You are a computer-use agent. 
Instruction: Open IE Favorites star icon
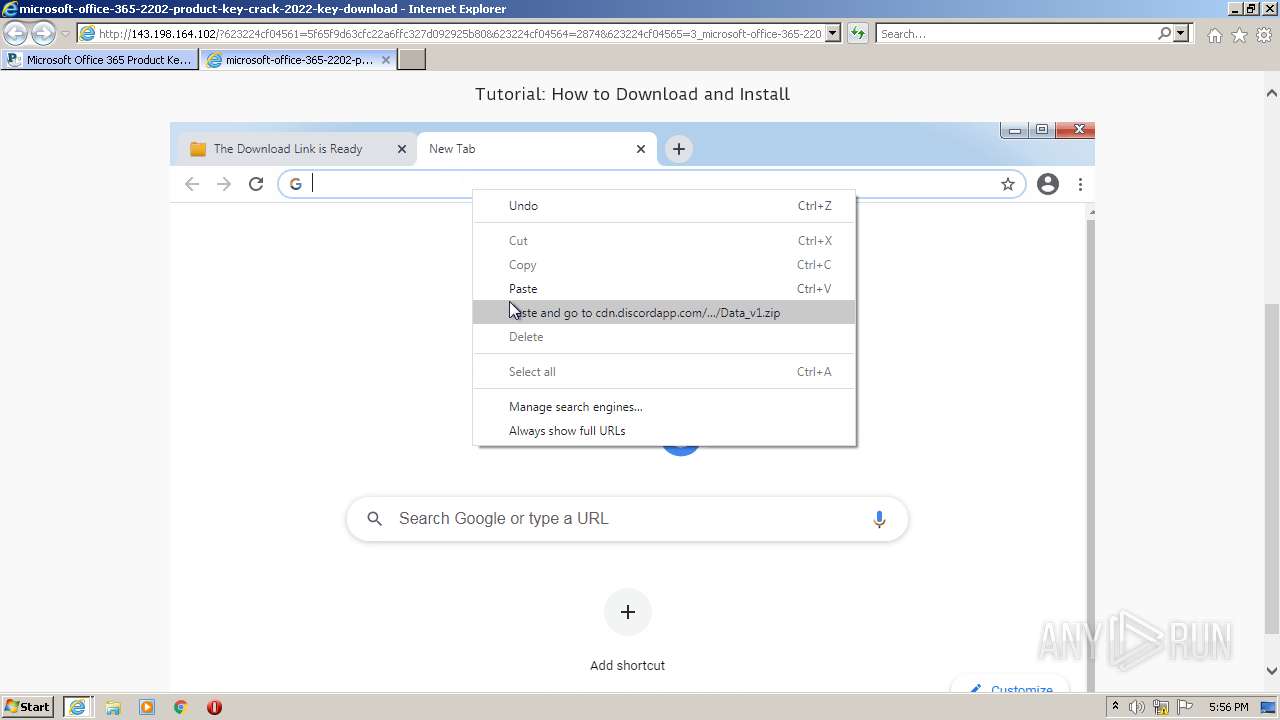[x=1239, y=35]
